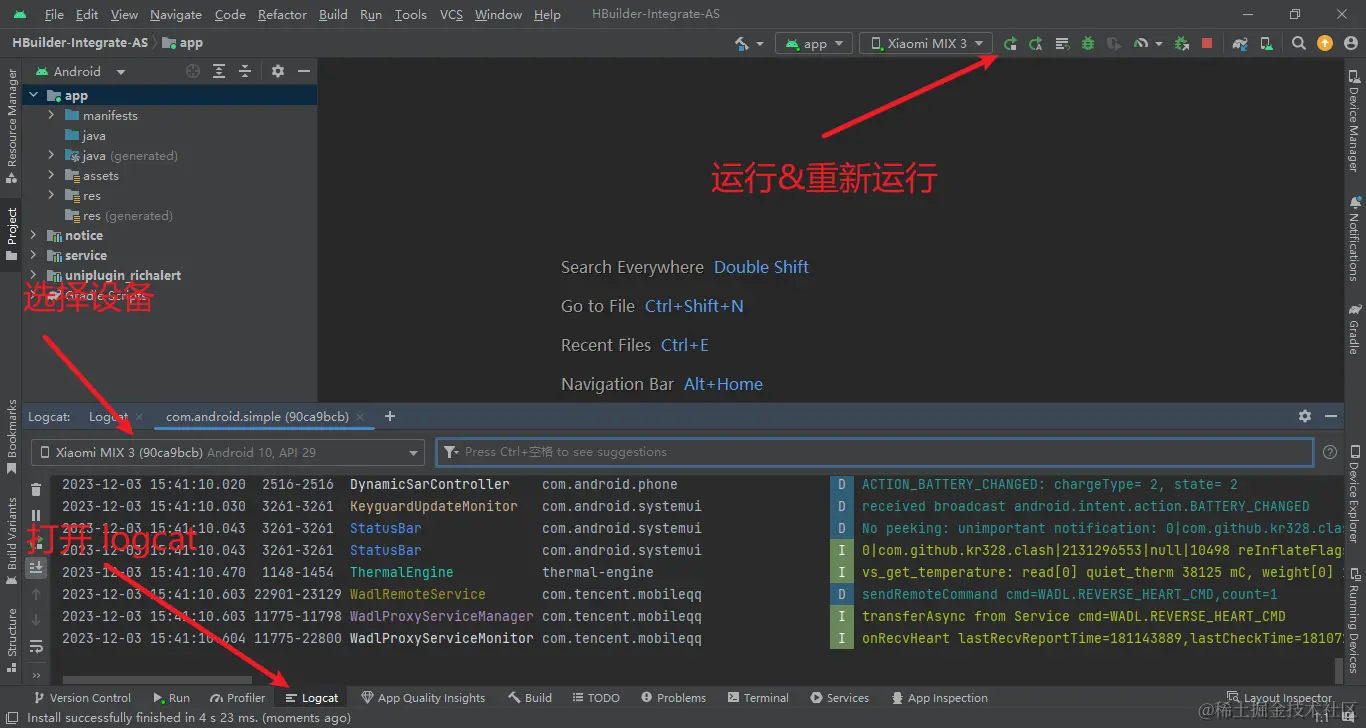This screenshot has height=728, width=1366.
Task: Open the Terminal tool window tab
Action: coord(759,698)
